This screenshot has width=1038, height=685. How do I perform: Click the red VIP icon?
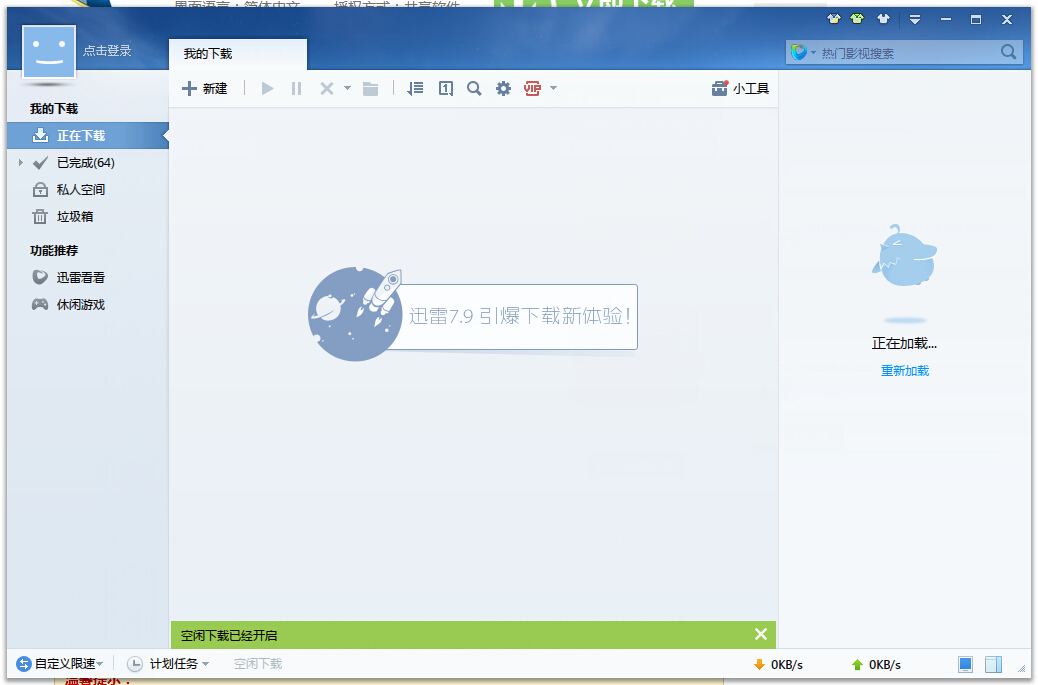pyautogui.click(x=532, y=89)
